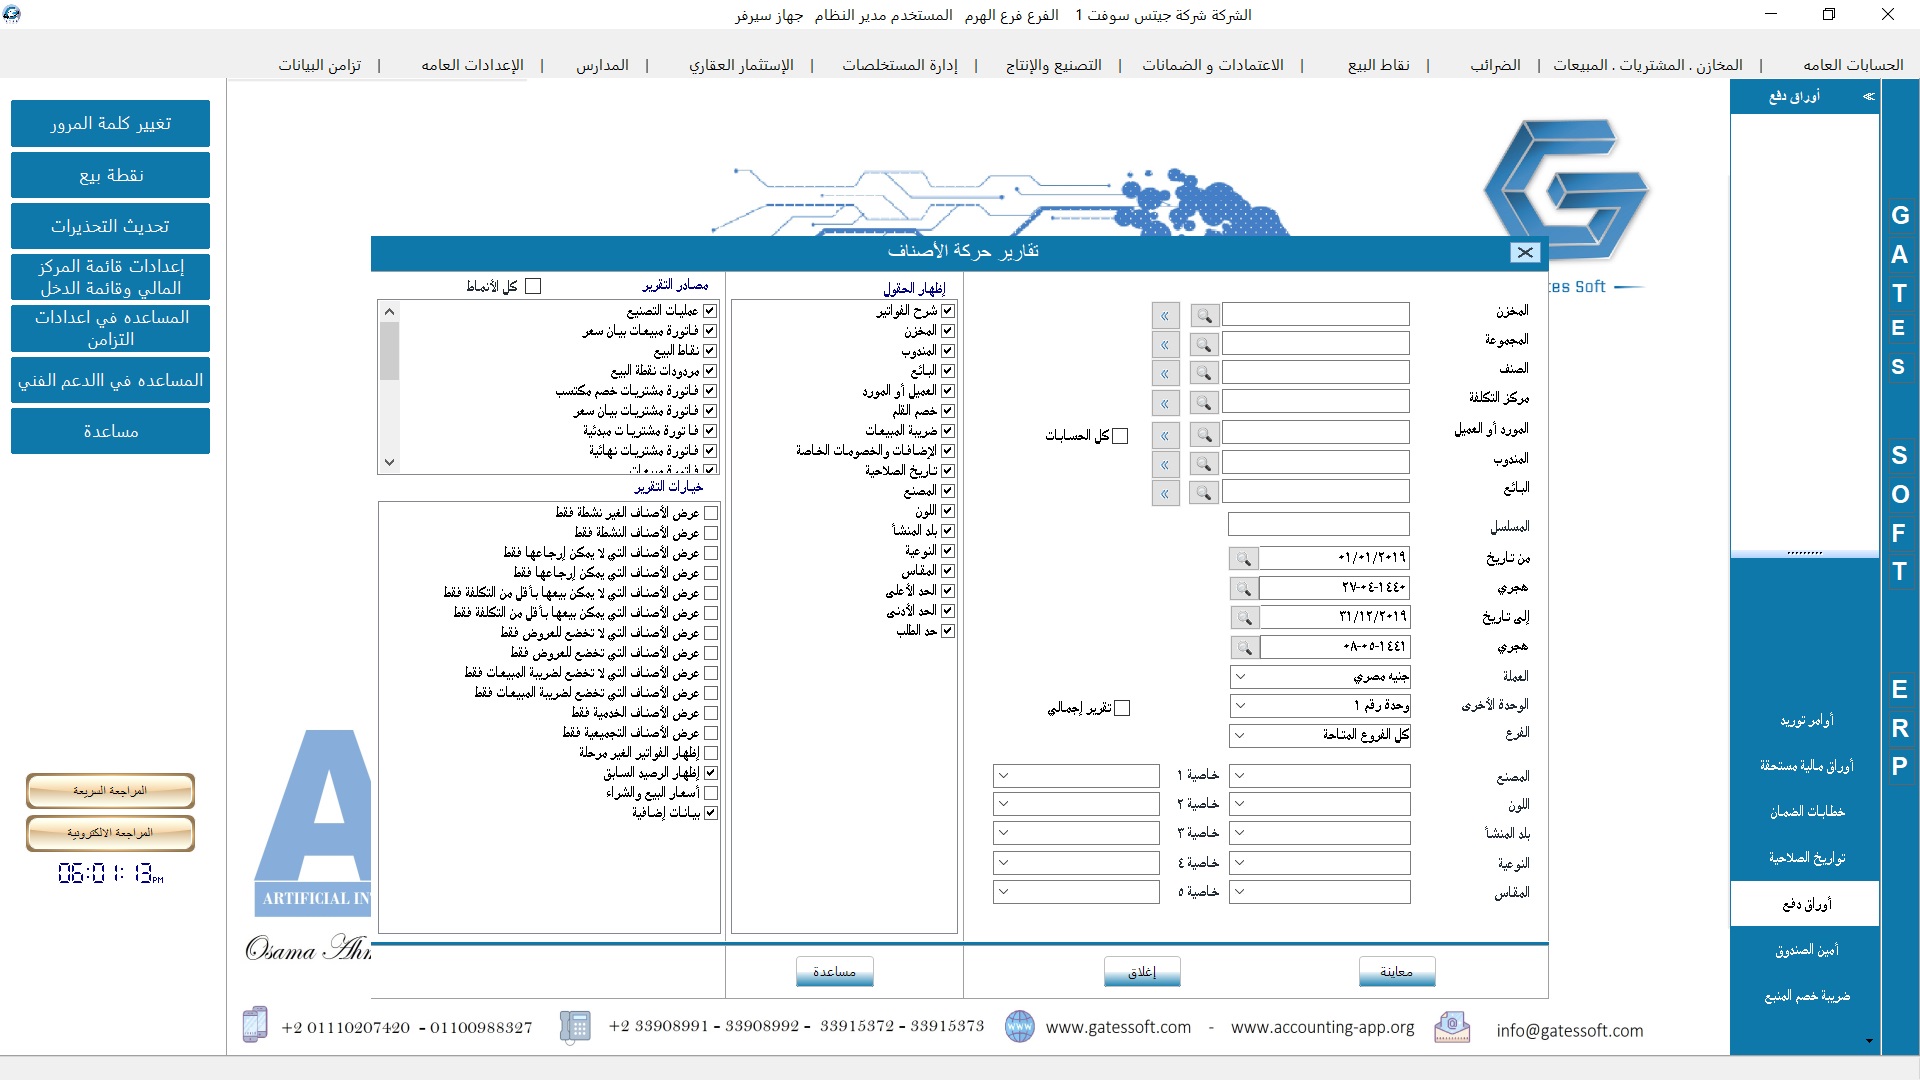Click the المسلسل input field
The width and height of the screenshot is (1920, 1080).
point(1319,525)
